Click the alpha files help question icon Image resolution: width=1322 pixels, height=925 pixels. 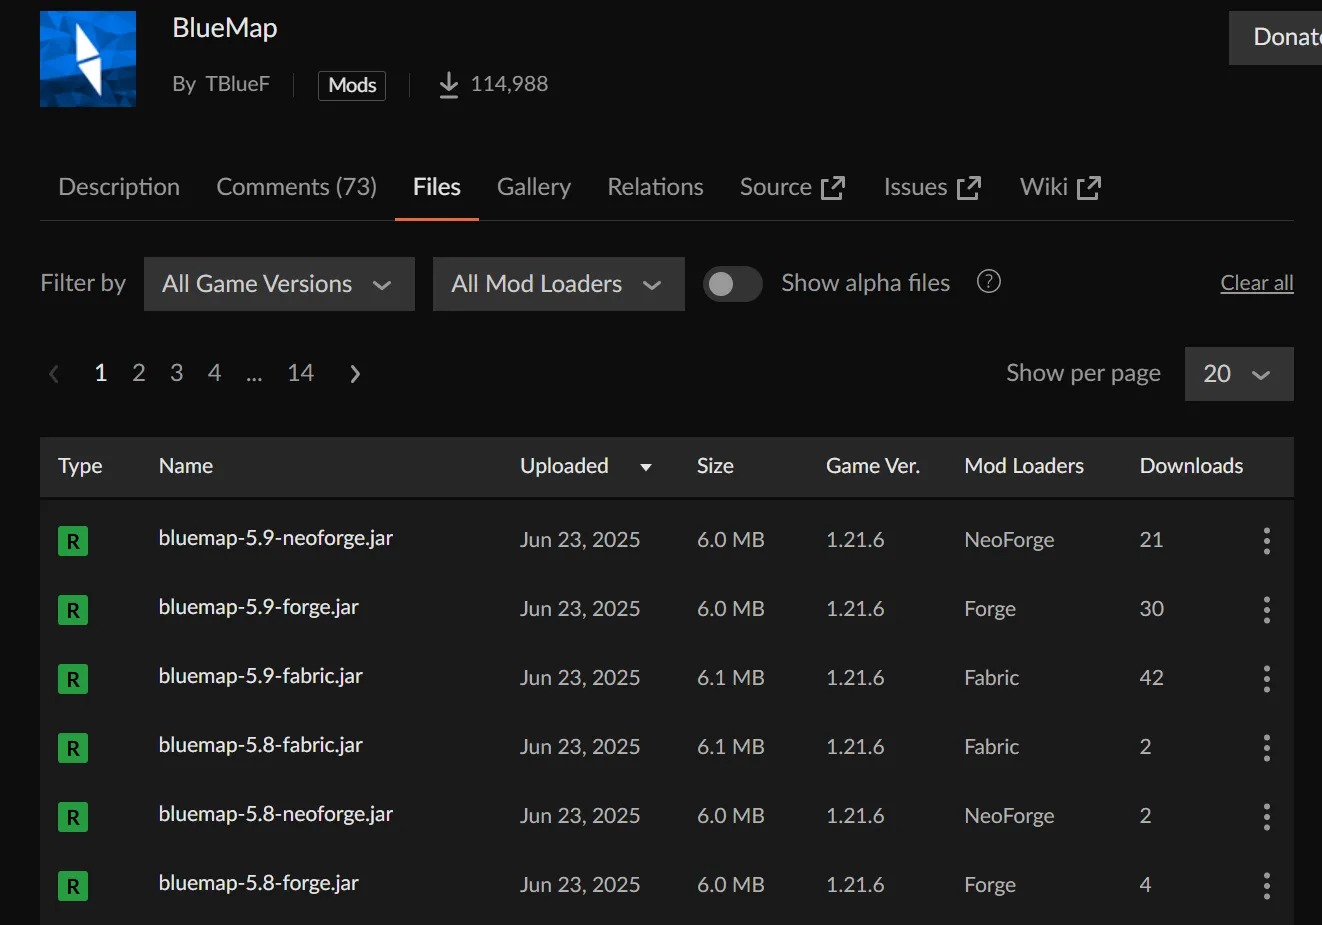pyautogui.click(x=989, y=282)
